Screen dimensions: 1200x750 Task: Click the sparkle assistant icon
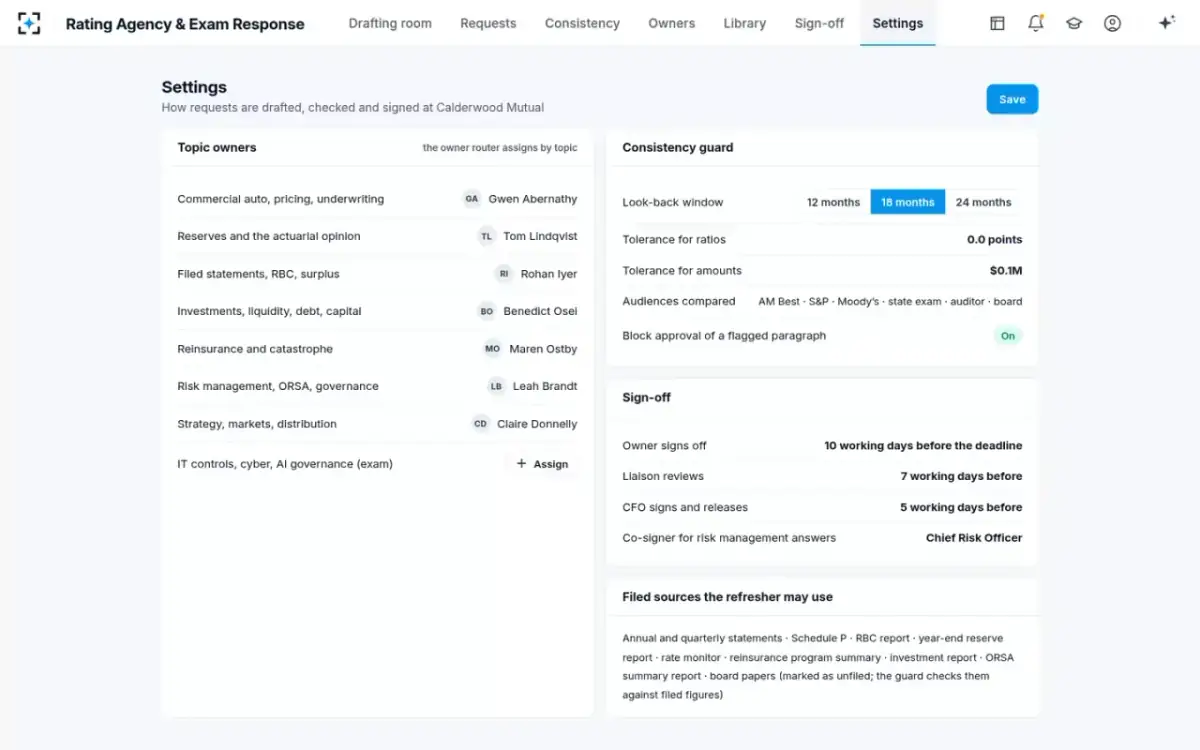point(1166,23)
